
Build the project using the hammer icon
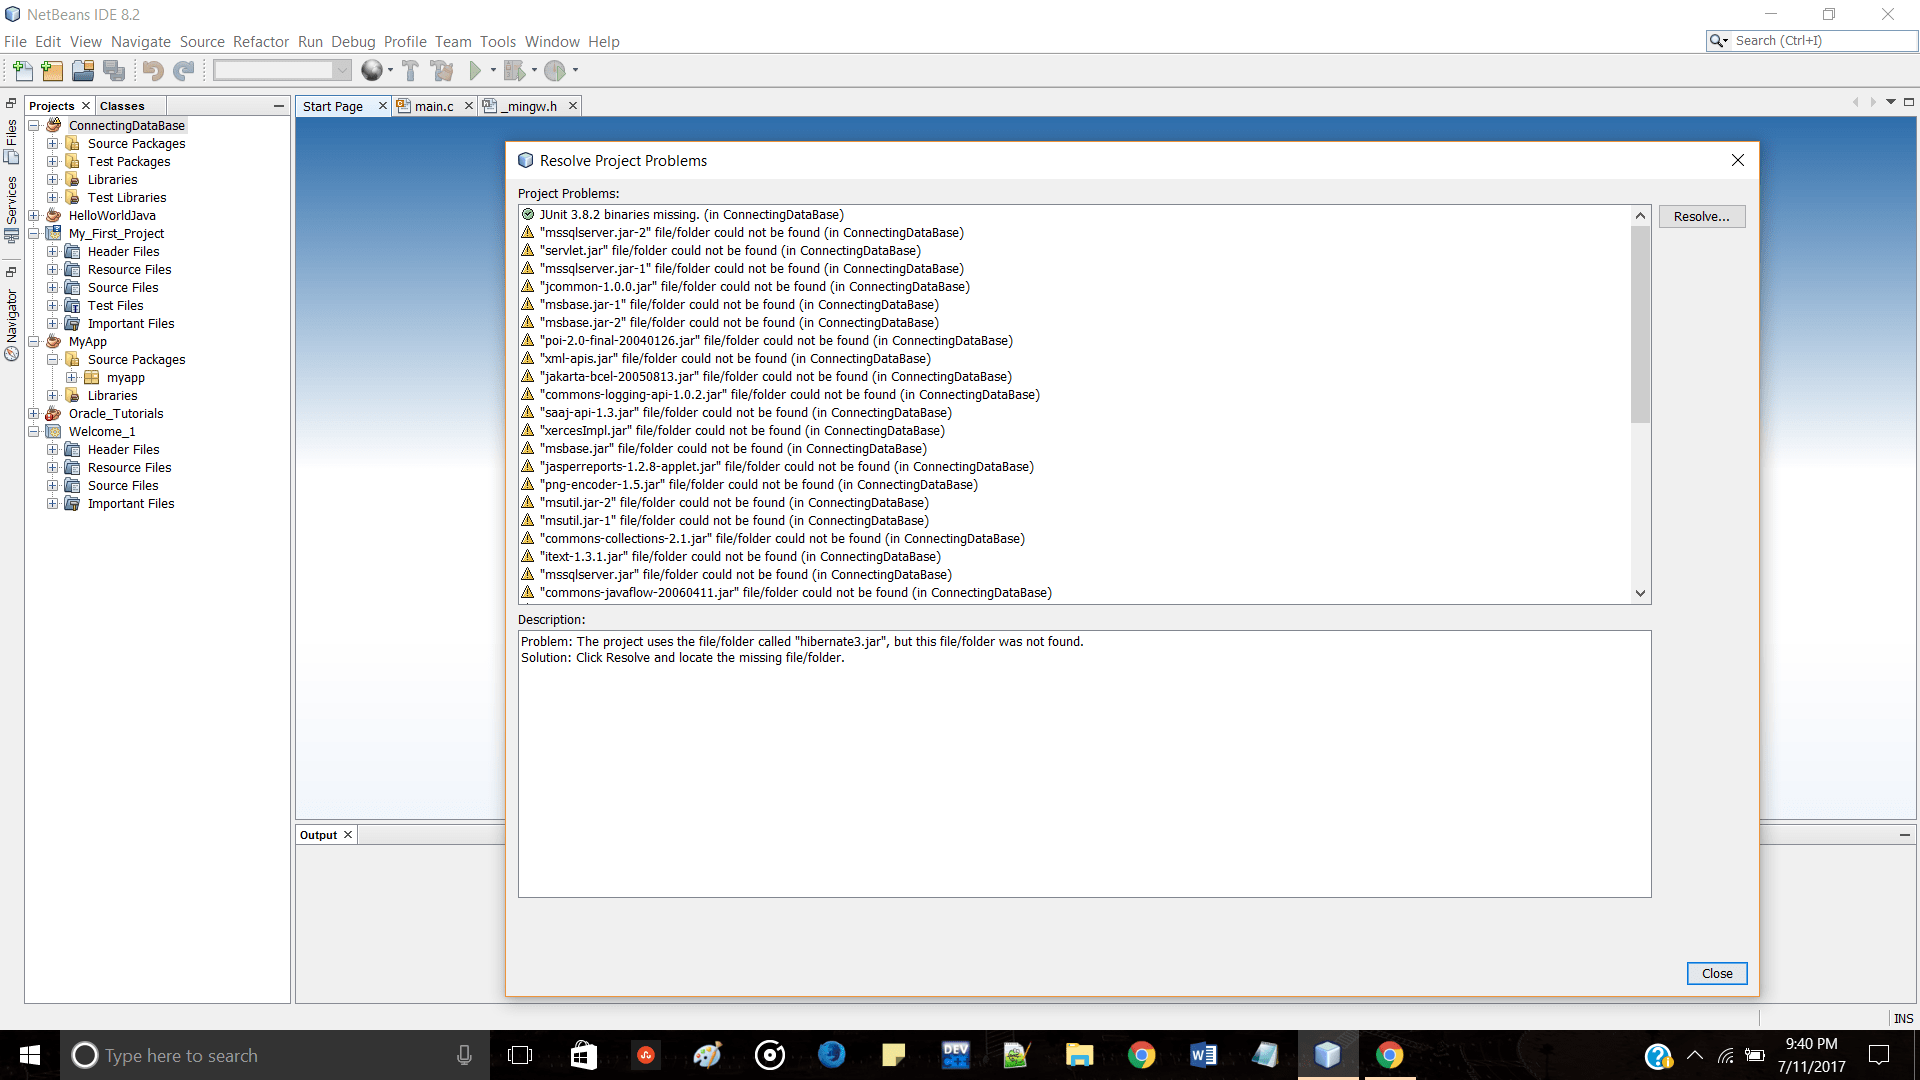pyautogui.click(x=410, y=70)
